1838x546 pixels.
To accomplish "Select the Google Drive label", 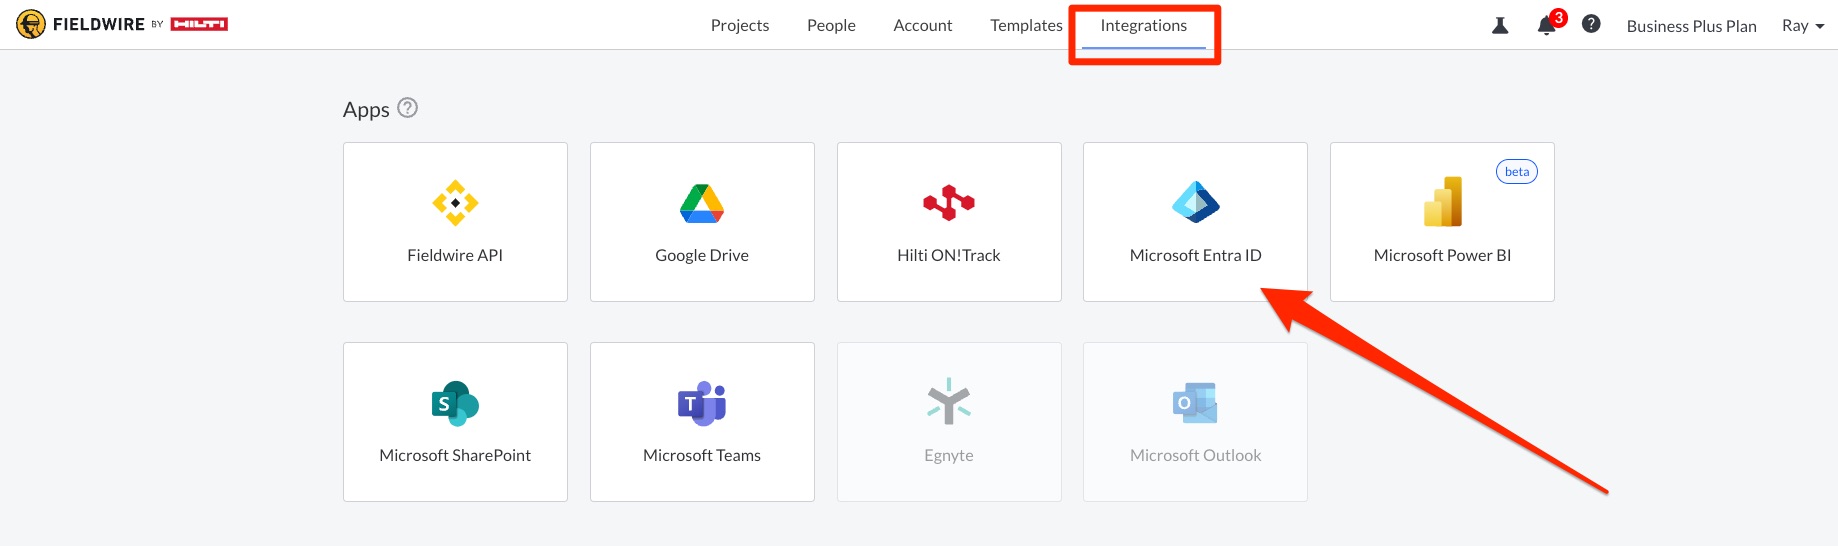I will tap(702, 255).
